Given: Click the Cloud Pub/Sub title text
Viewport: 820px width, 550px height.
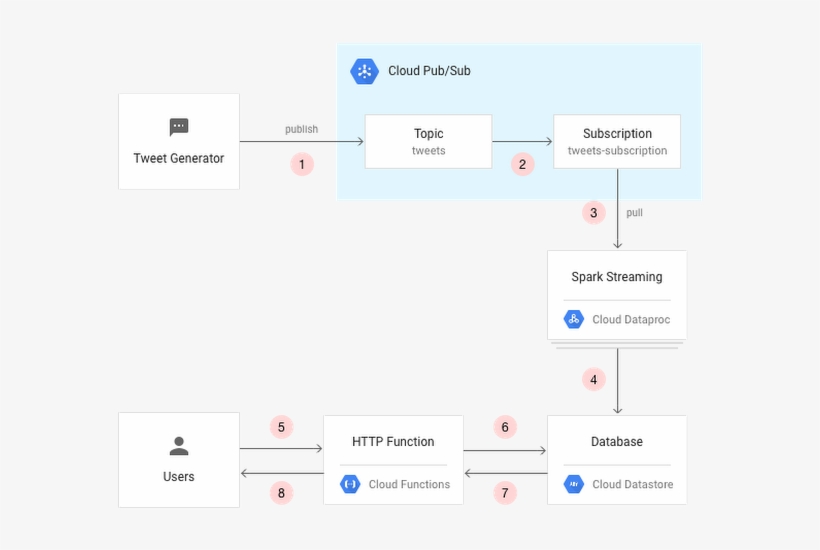Looking at the screenshot, I should click(429, 71).
